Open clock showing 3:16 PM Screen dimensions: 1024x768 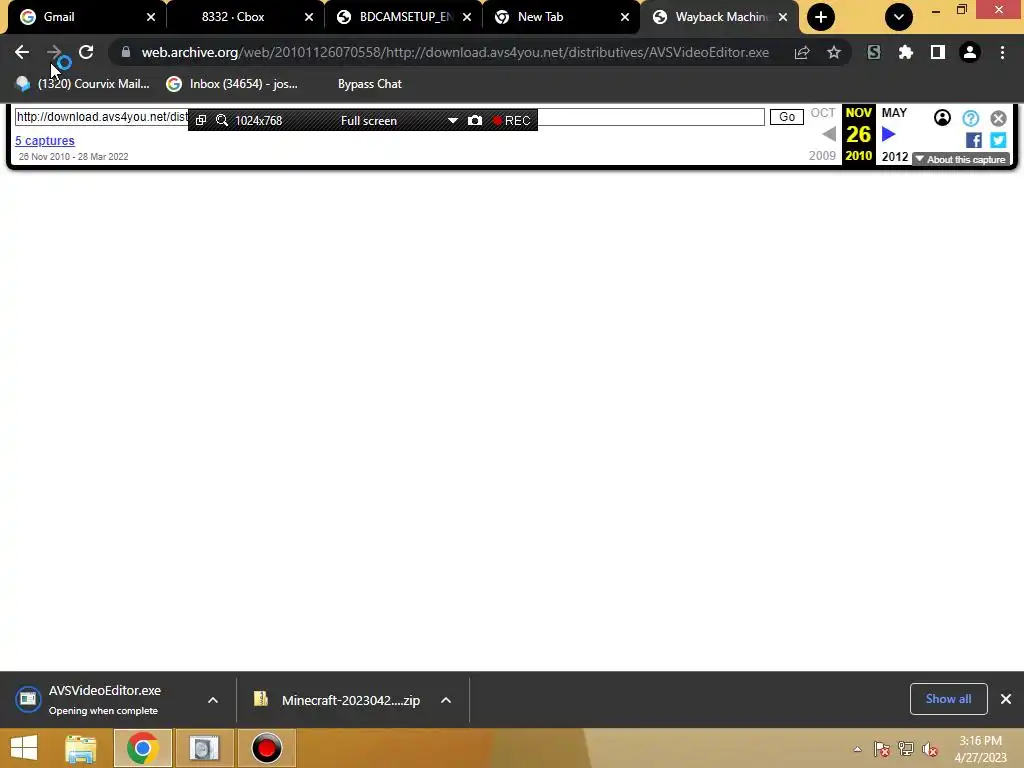pos(980,749)
